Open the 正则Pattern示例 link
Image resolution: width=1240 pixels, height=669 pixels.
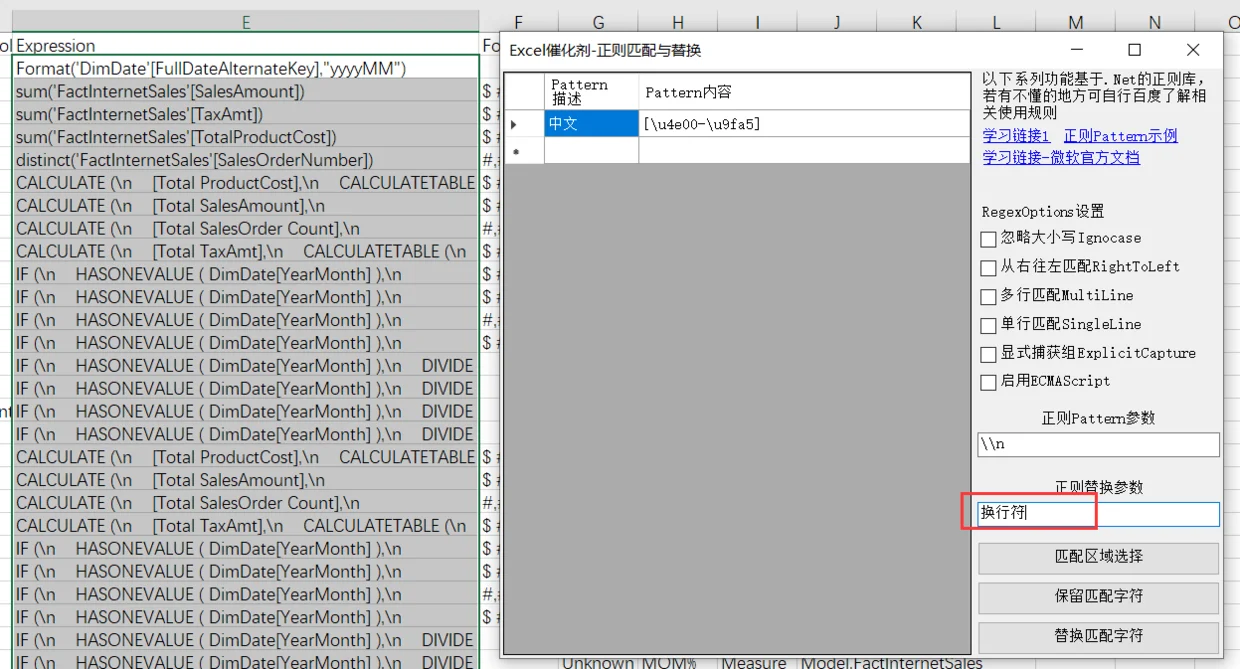pyautogui.click(x=1120, y=136)
